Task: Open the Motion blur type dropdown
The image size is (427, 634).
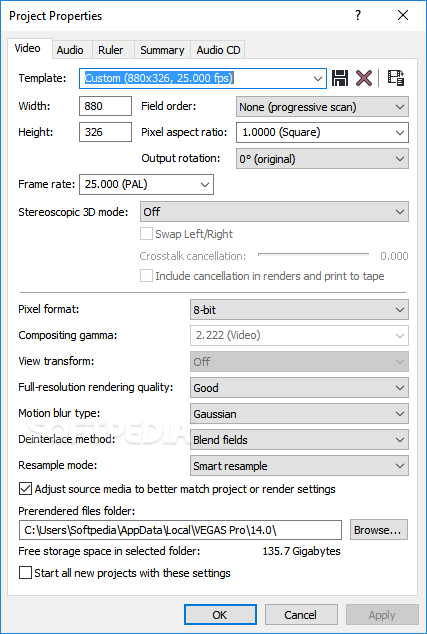Action: 299,414
